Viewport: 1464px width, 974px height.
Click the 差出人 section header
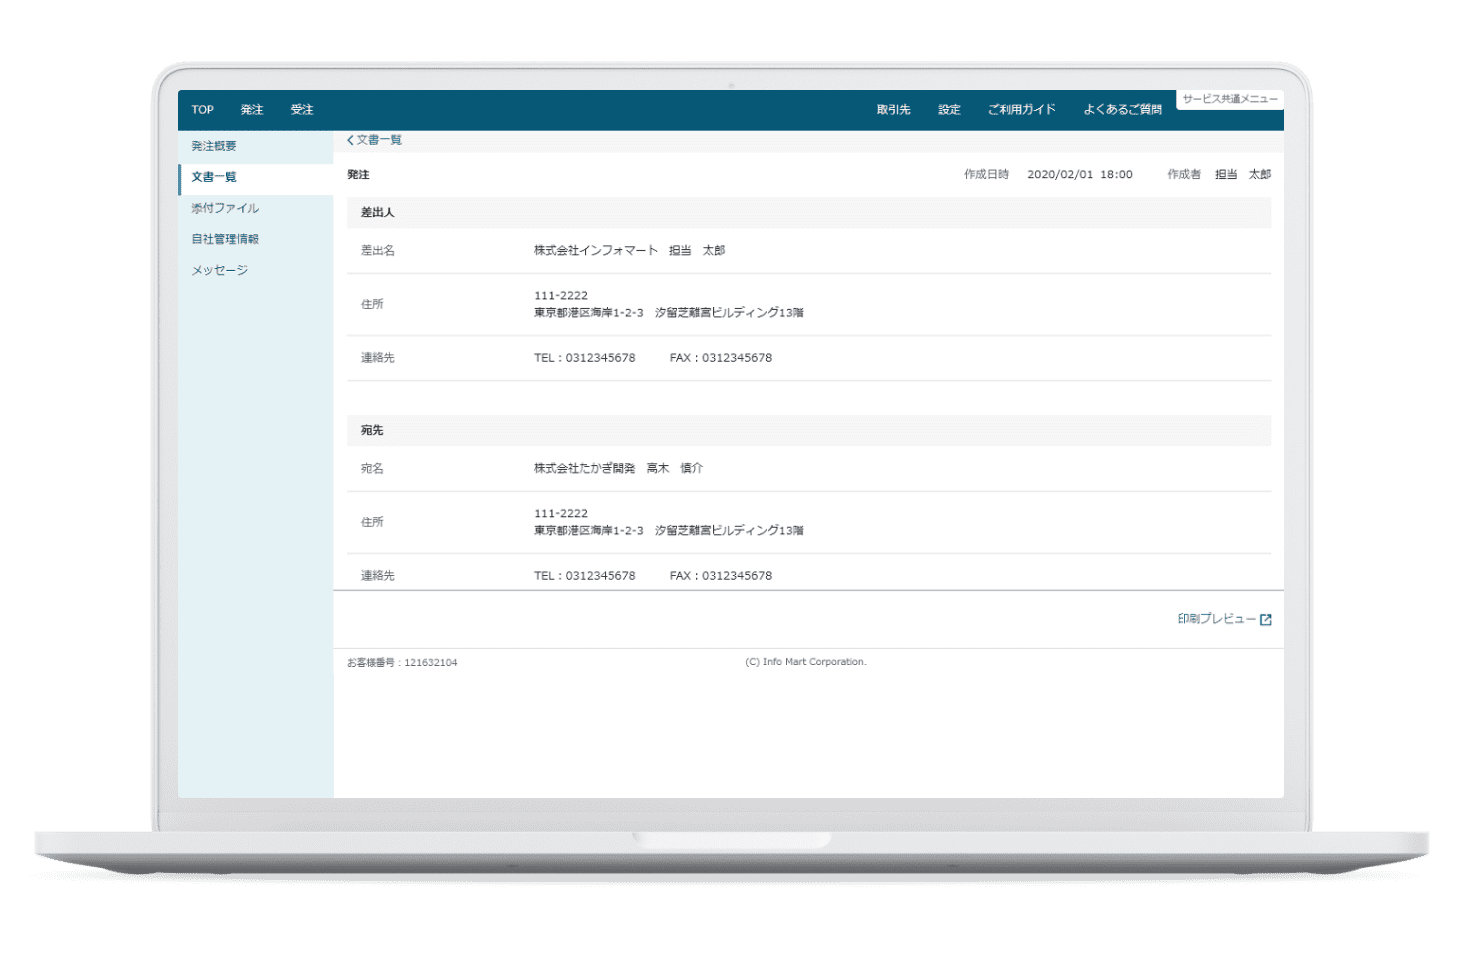tap(809, 212)
